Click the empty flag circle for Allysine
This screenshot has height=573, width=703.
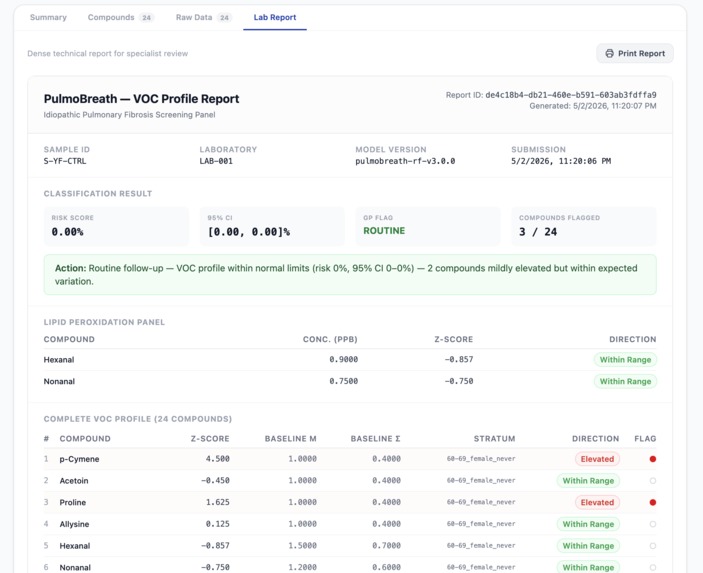653,524
